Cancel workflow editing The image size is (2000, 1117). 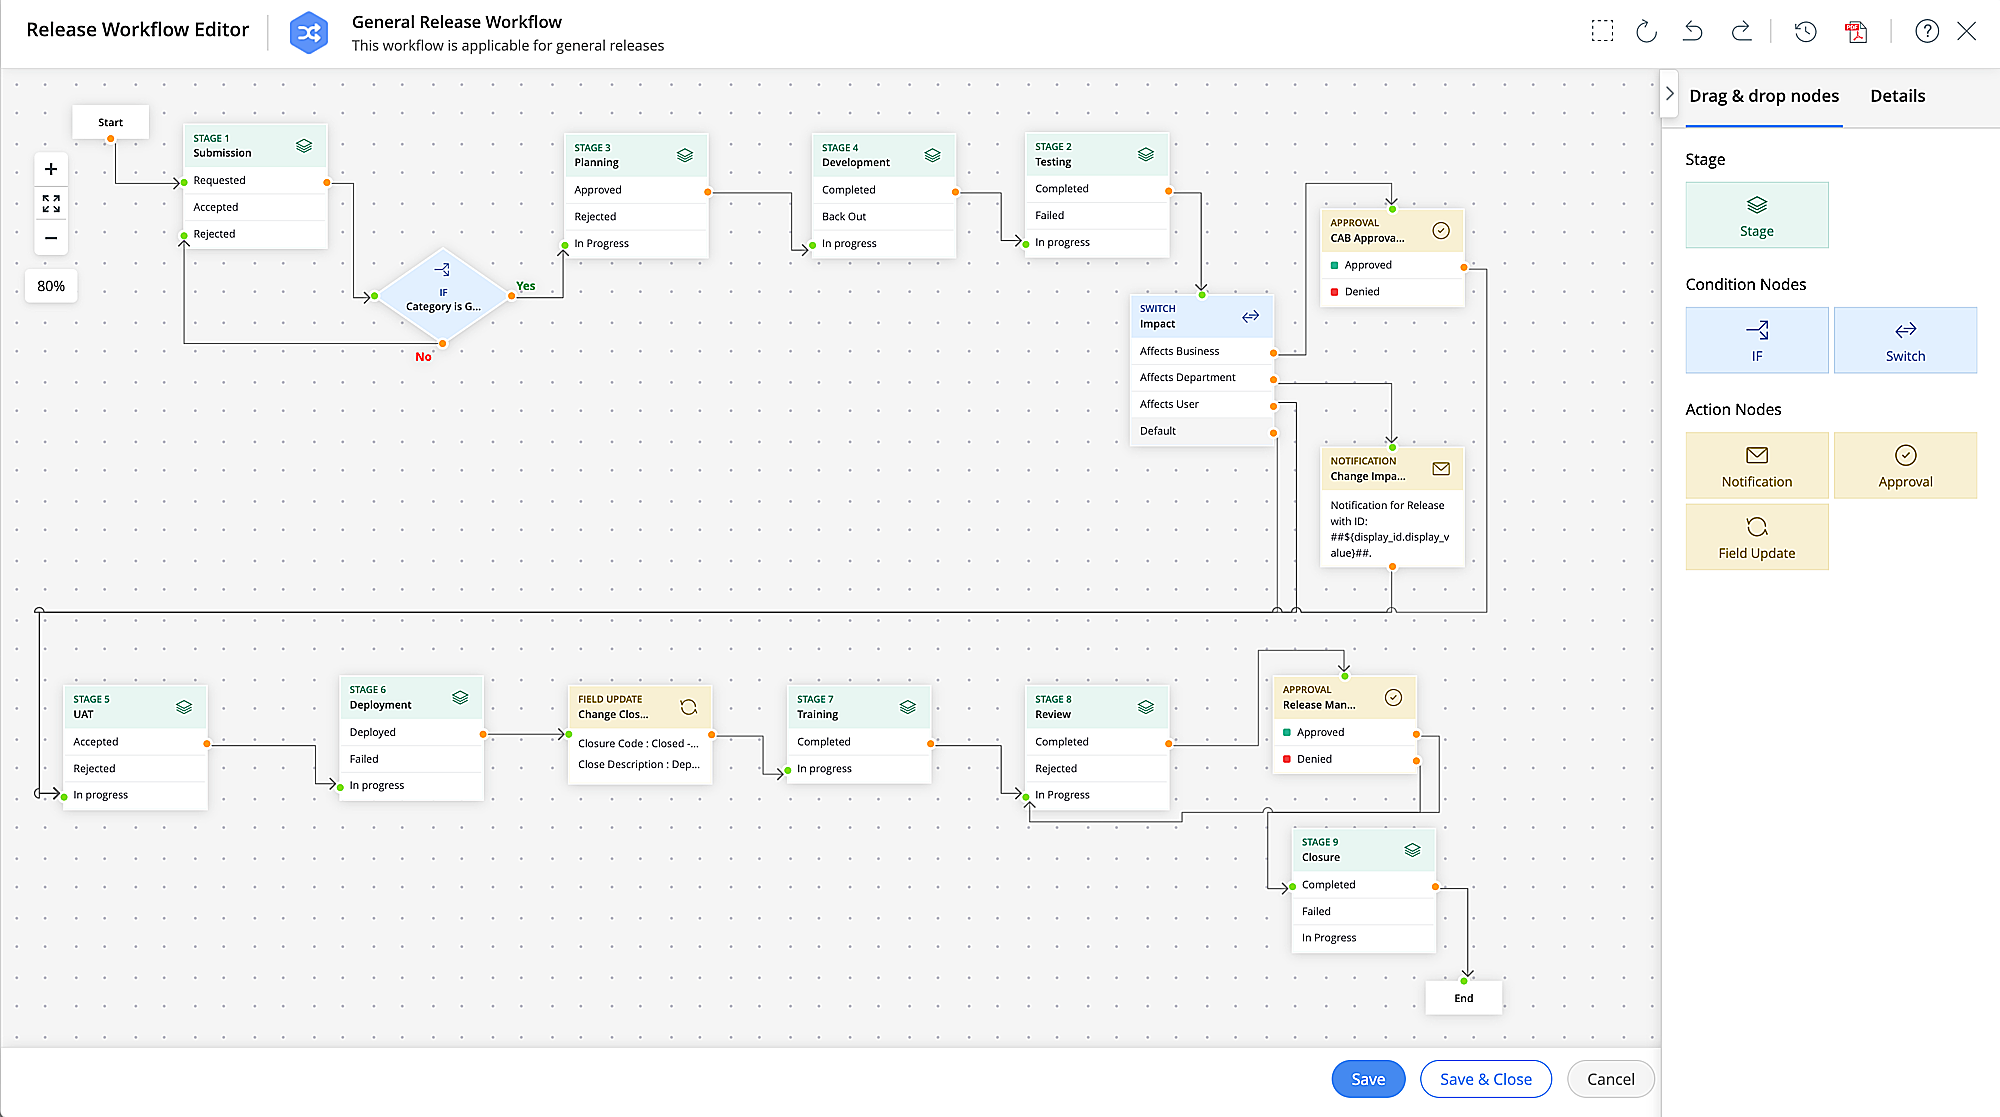[x=1610, y=1079]
